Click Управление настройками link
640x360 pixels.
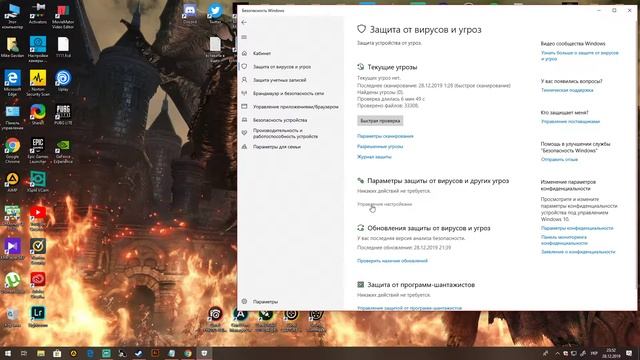[x=384, y=204]
